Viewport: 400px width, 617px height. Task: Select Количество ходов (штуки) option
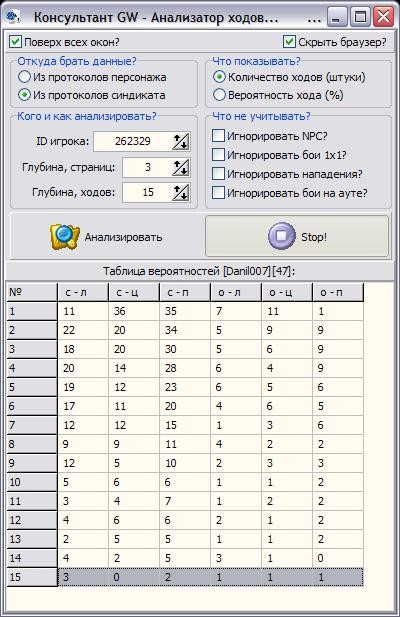coord(219,77)
